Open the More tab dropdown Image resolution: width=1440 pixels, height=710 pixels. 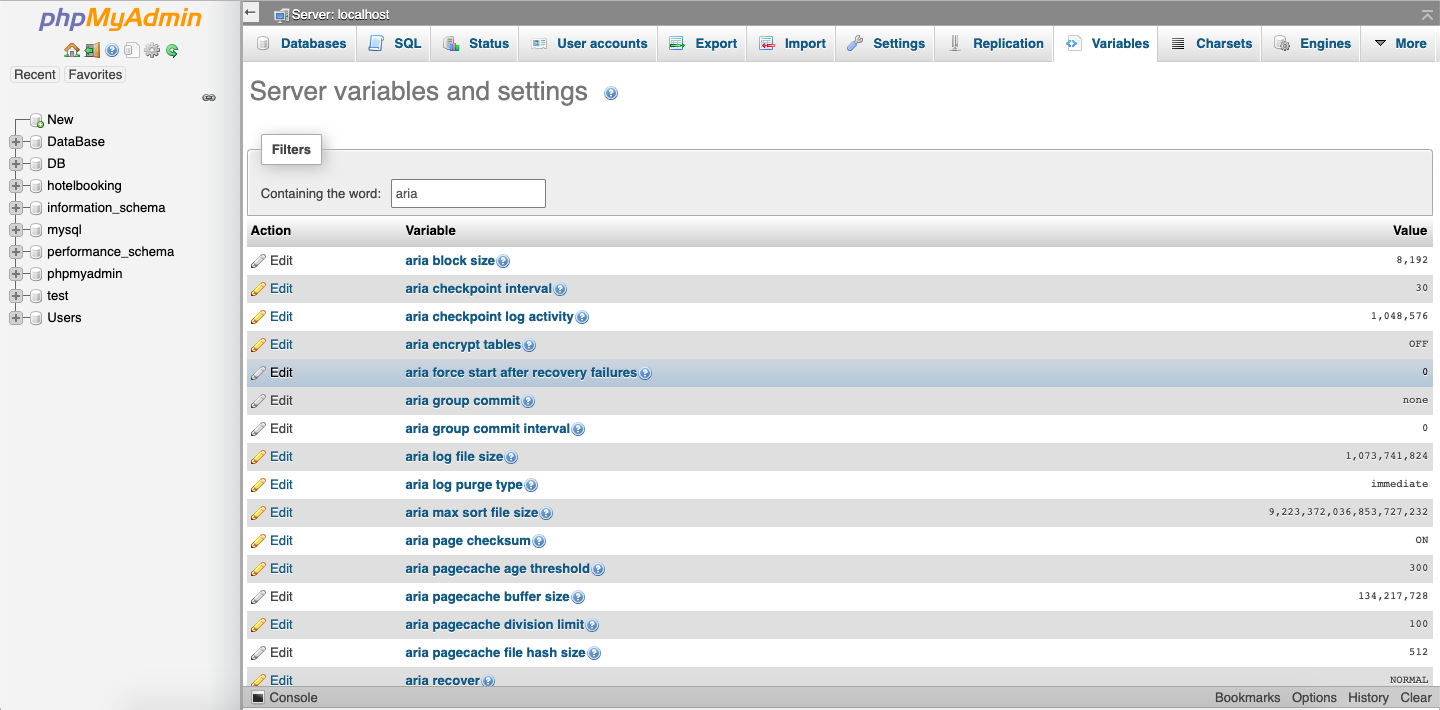(x=1398, y=43)
